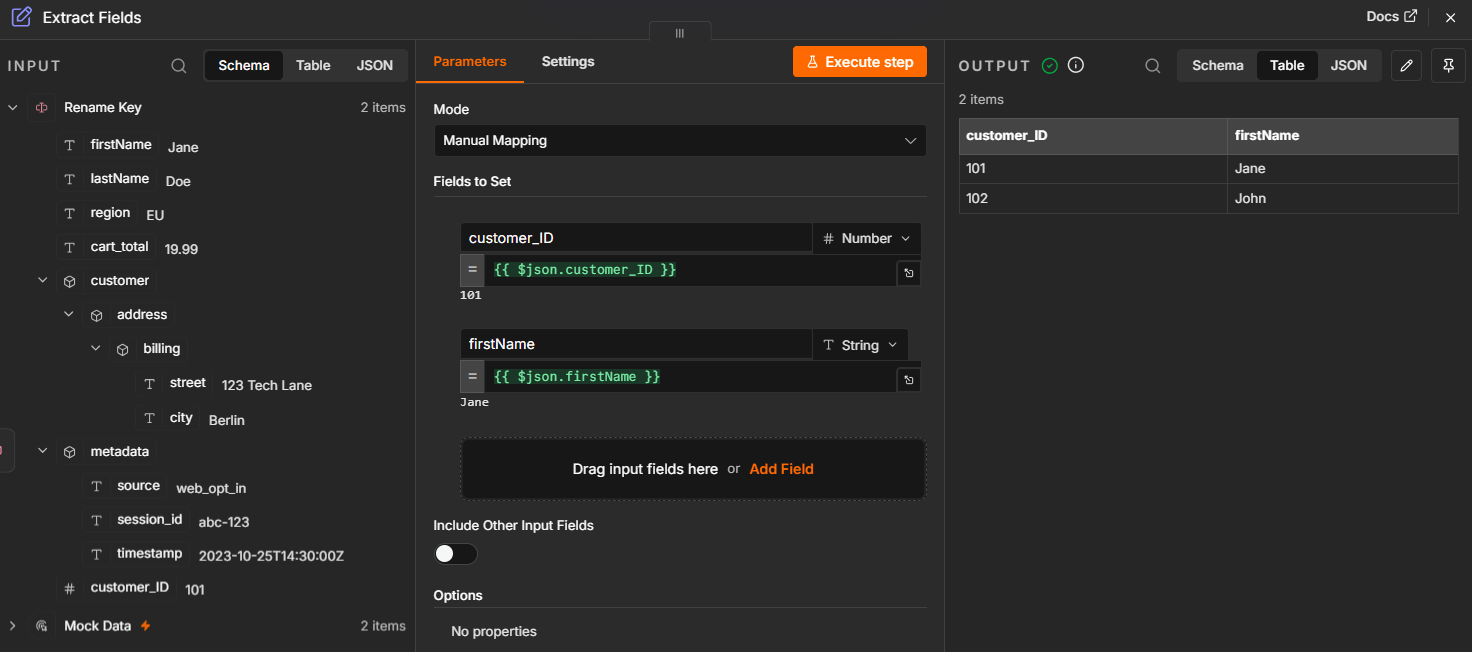This screenshot has height=652, width=1472.
Task: Click the customer object cube icon
Action: tap(69, 282)
